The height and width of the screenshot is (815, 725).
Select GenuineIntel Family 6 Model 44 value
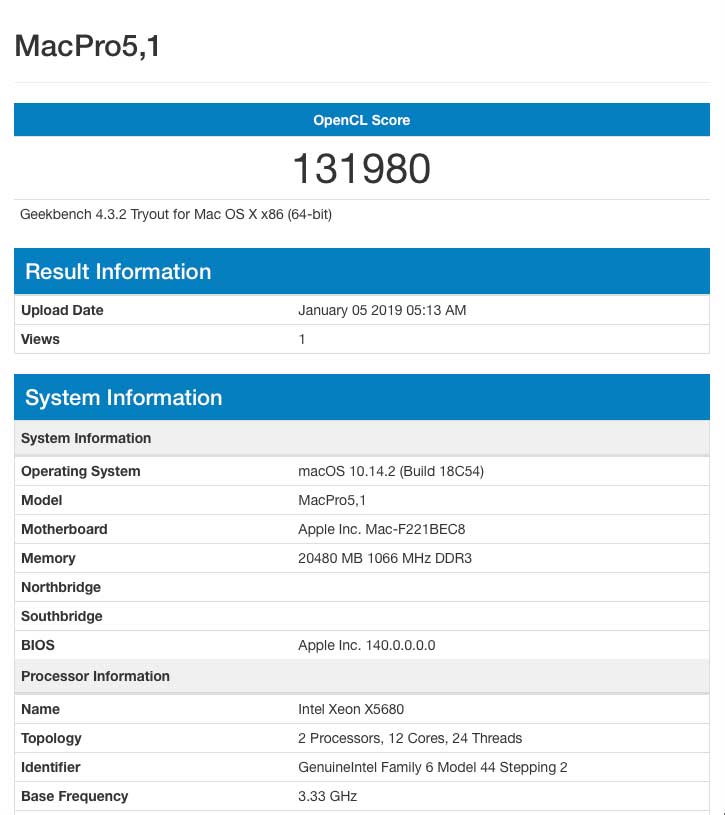tap(432, 768)
